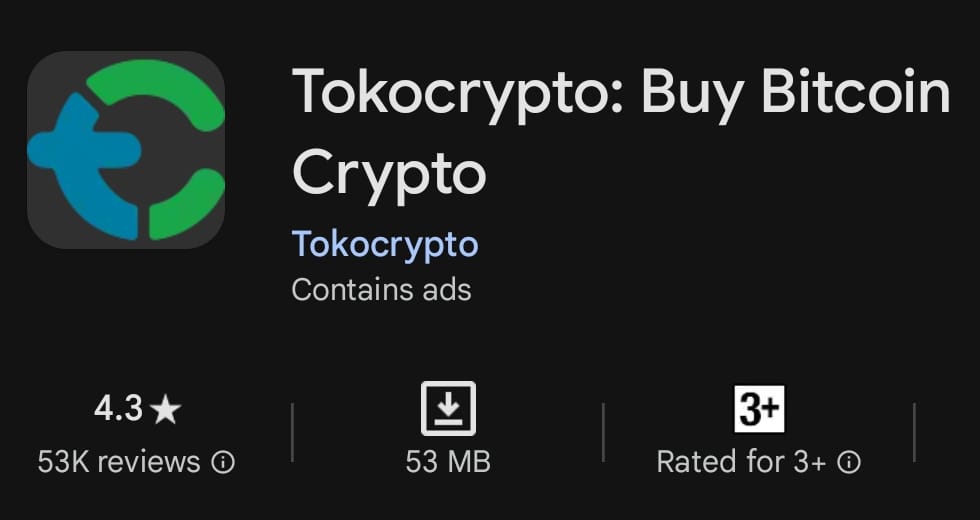The height and width of the screenshot is (520, 980).
Task: Click the divider between reviews and size
Action: (292, 432)
